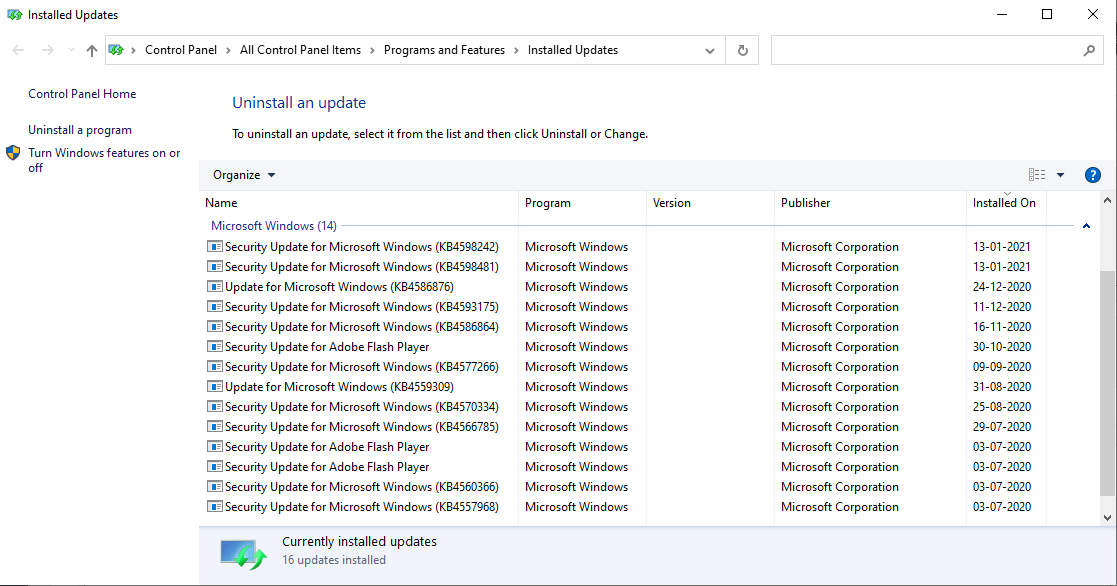1117x586 pixels.
Task: Go back using the Back arrow
Action: (x=19, y=50)
